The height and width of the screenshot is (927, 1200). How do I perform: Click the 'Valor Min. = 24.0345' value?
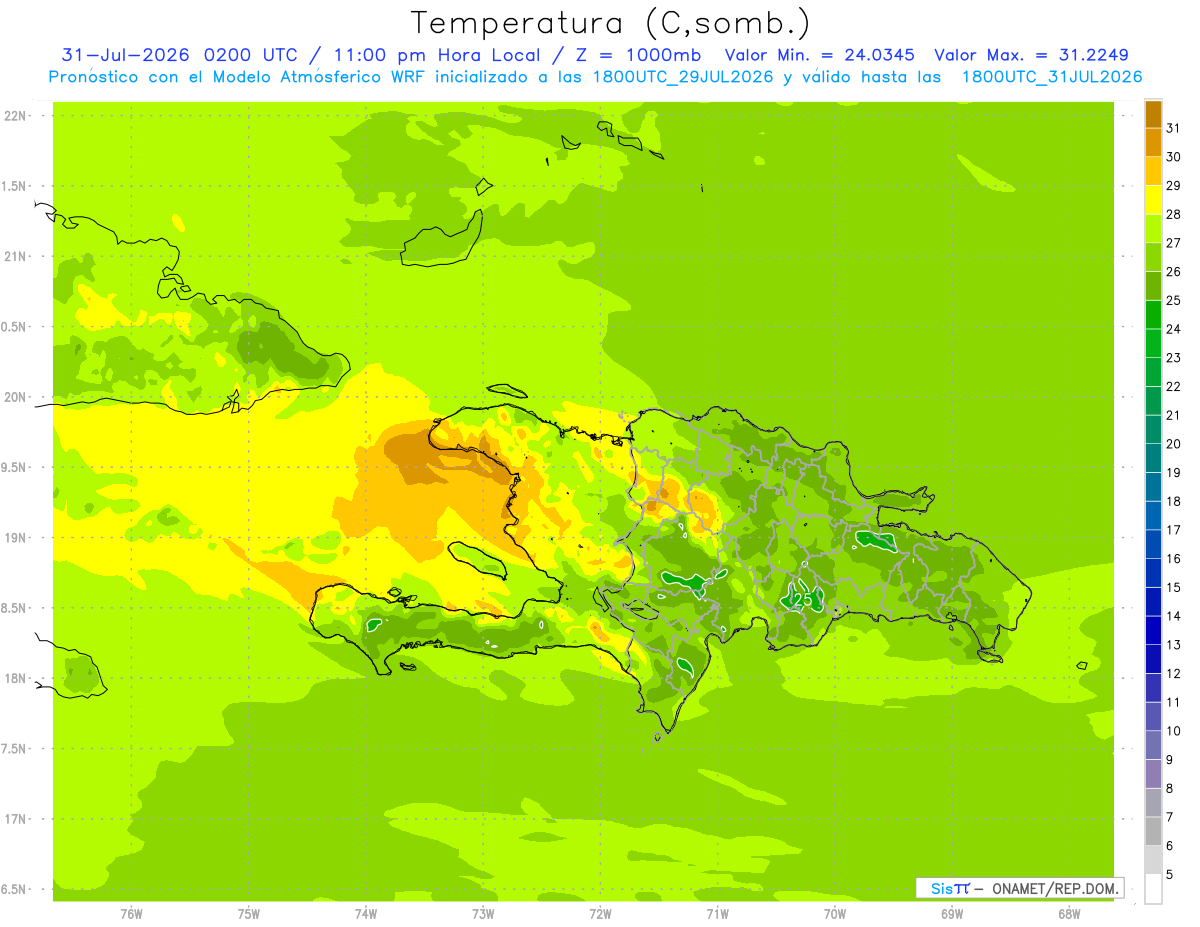(x=819, y=55)
